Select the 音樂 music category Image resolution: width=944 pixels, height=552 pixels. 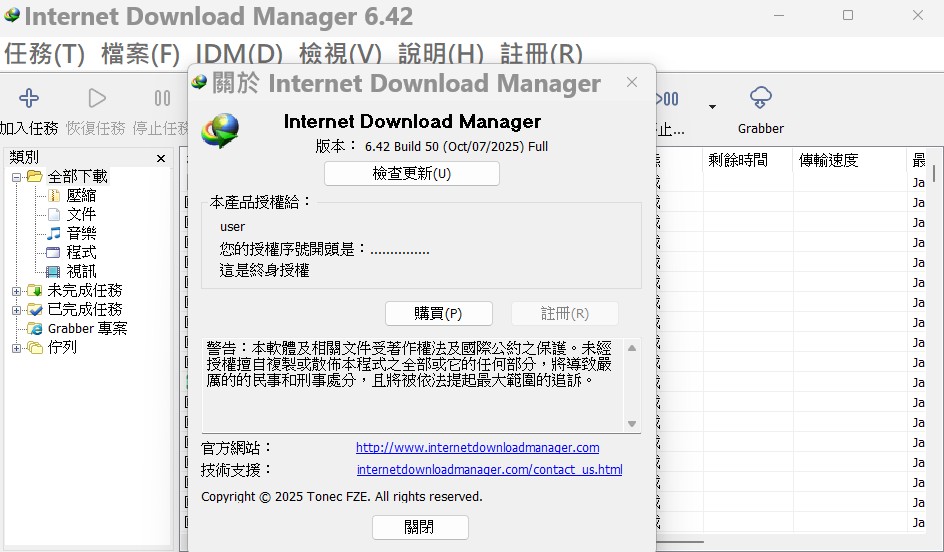80,233
